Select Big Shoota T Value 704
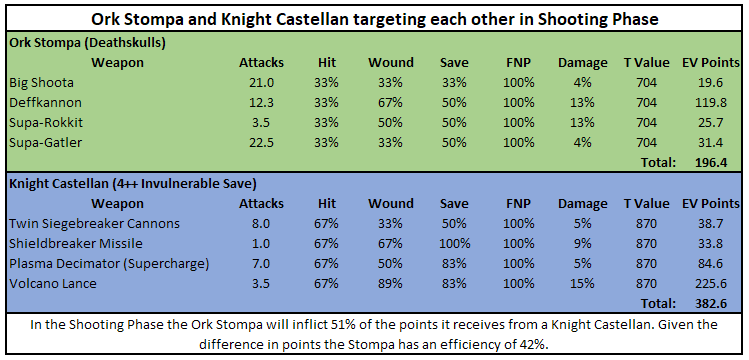The height and width of the screenshot is (360, 749). pyautogui.click(x=646, y=83)
